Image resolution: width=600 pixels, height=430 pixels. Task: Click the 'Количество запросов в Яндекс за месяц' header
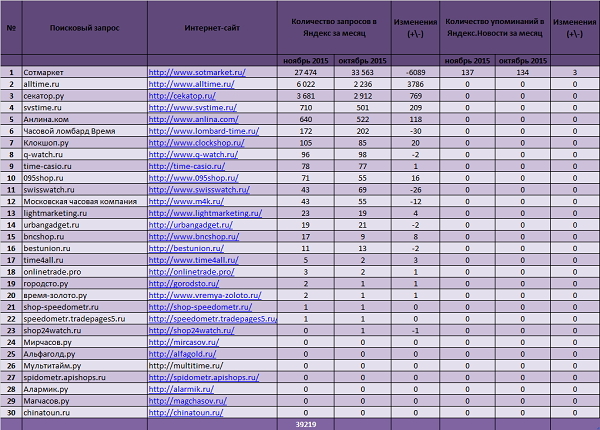[x=334, y=28]
